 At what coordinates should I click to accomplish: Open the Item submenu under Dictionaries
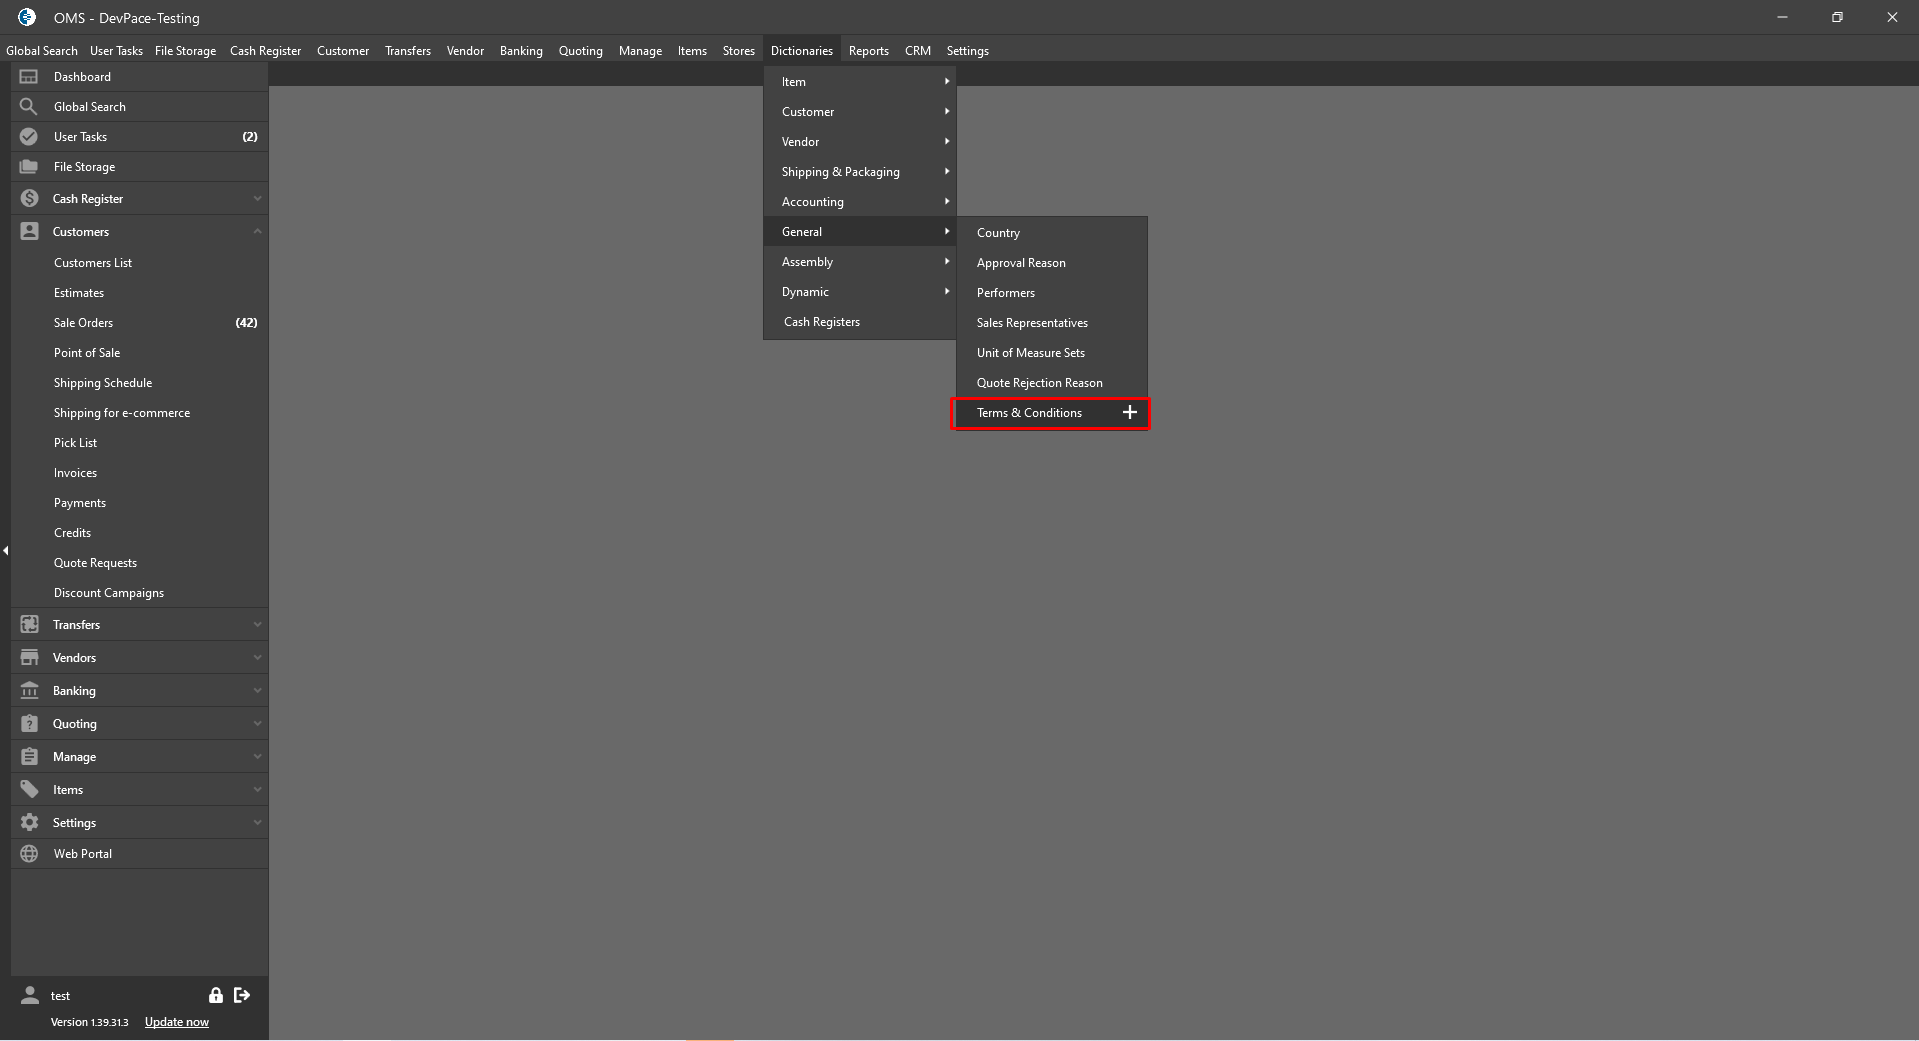pos(860,82)
